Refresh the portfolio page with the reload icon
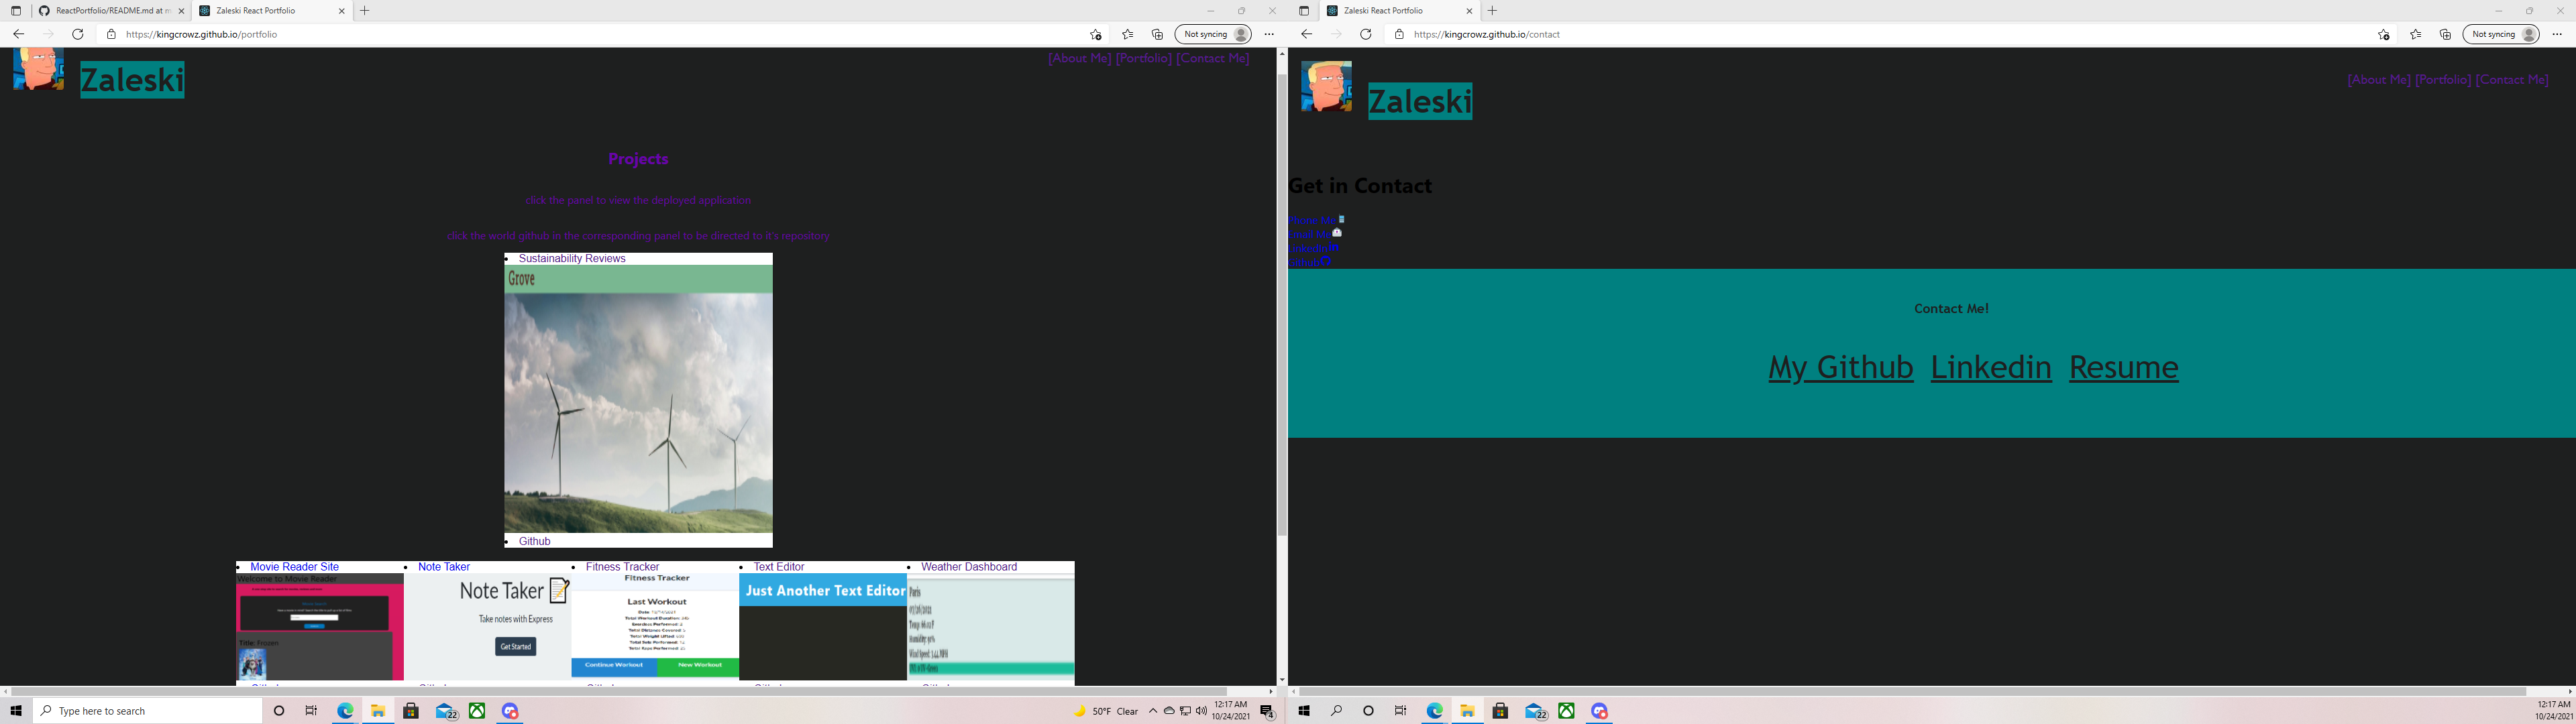 77,33
